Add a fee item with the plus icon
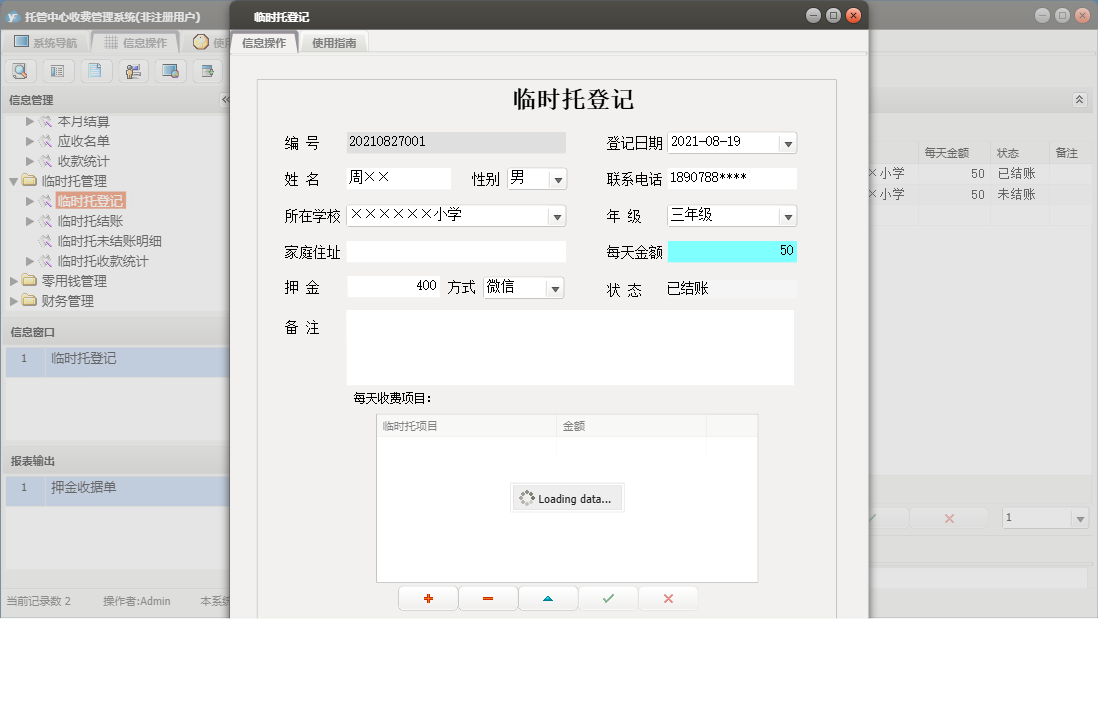 (x=427, y=598)
